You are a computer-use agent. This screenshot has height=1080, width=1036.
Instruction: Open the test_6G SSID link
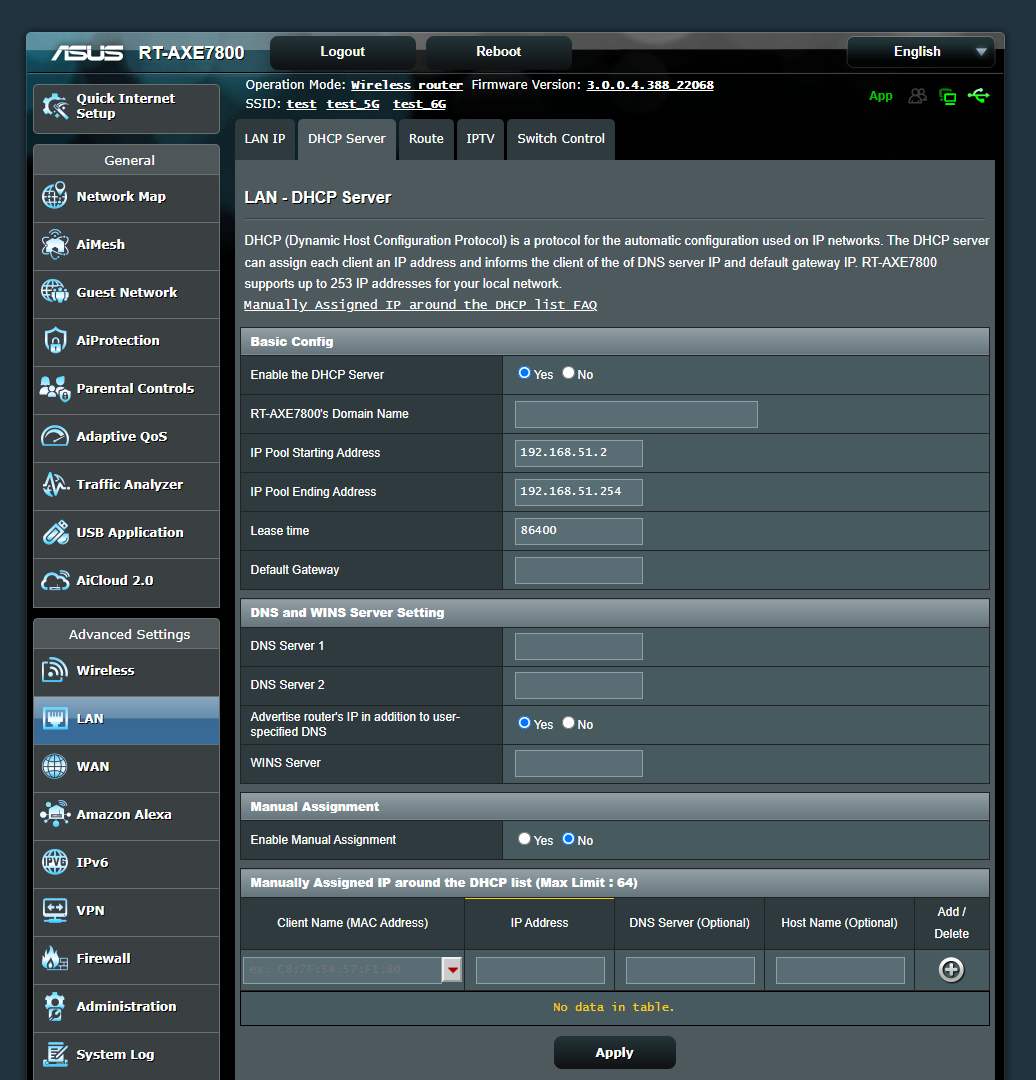click(419, 104)
